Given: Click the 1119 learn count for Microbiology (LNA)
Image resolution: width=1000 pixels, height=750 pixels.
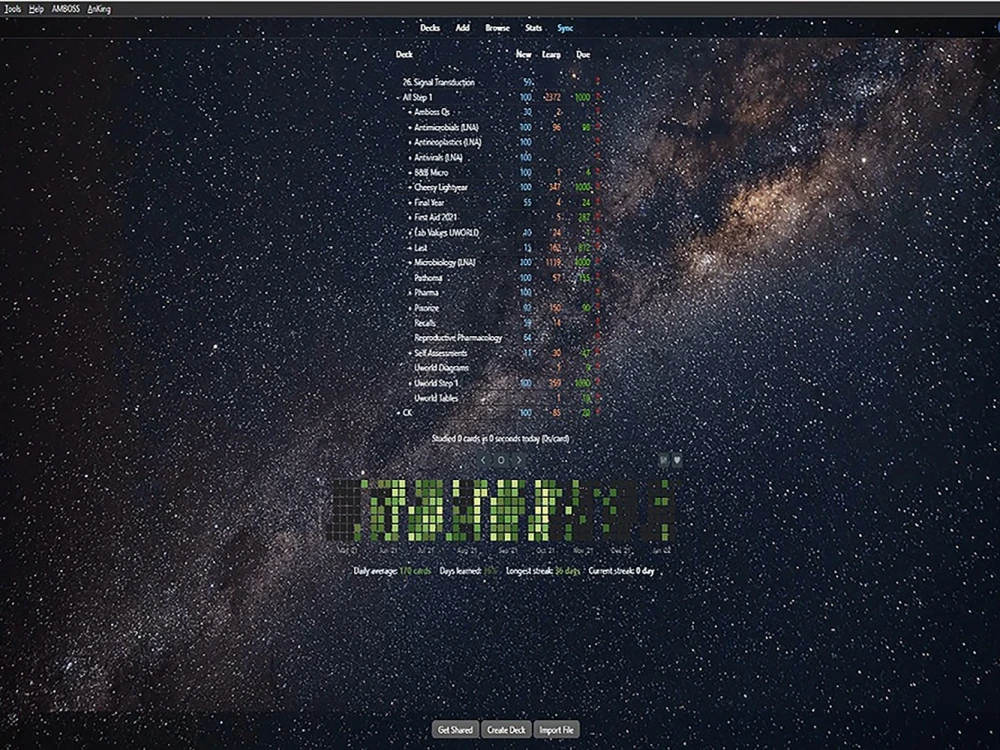Looking at the screenshot, I should 553,263.
